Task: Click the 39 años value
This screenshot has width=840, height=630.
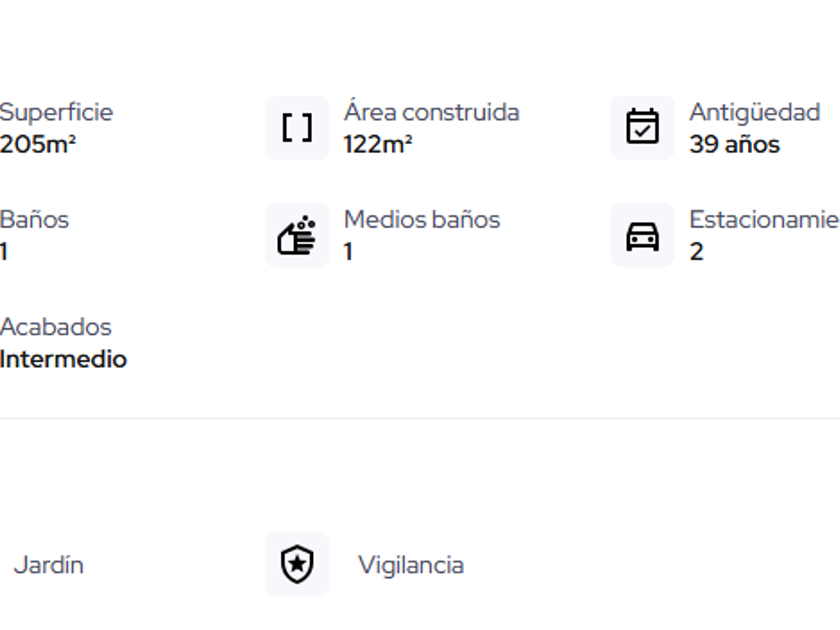Action: [x=734, y=145]
